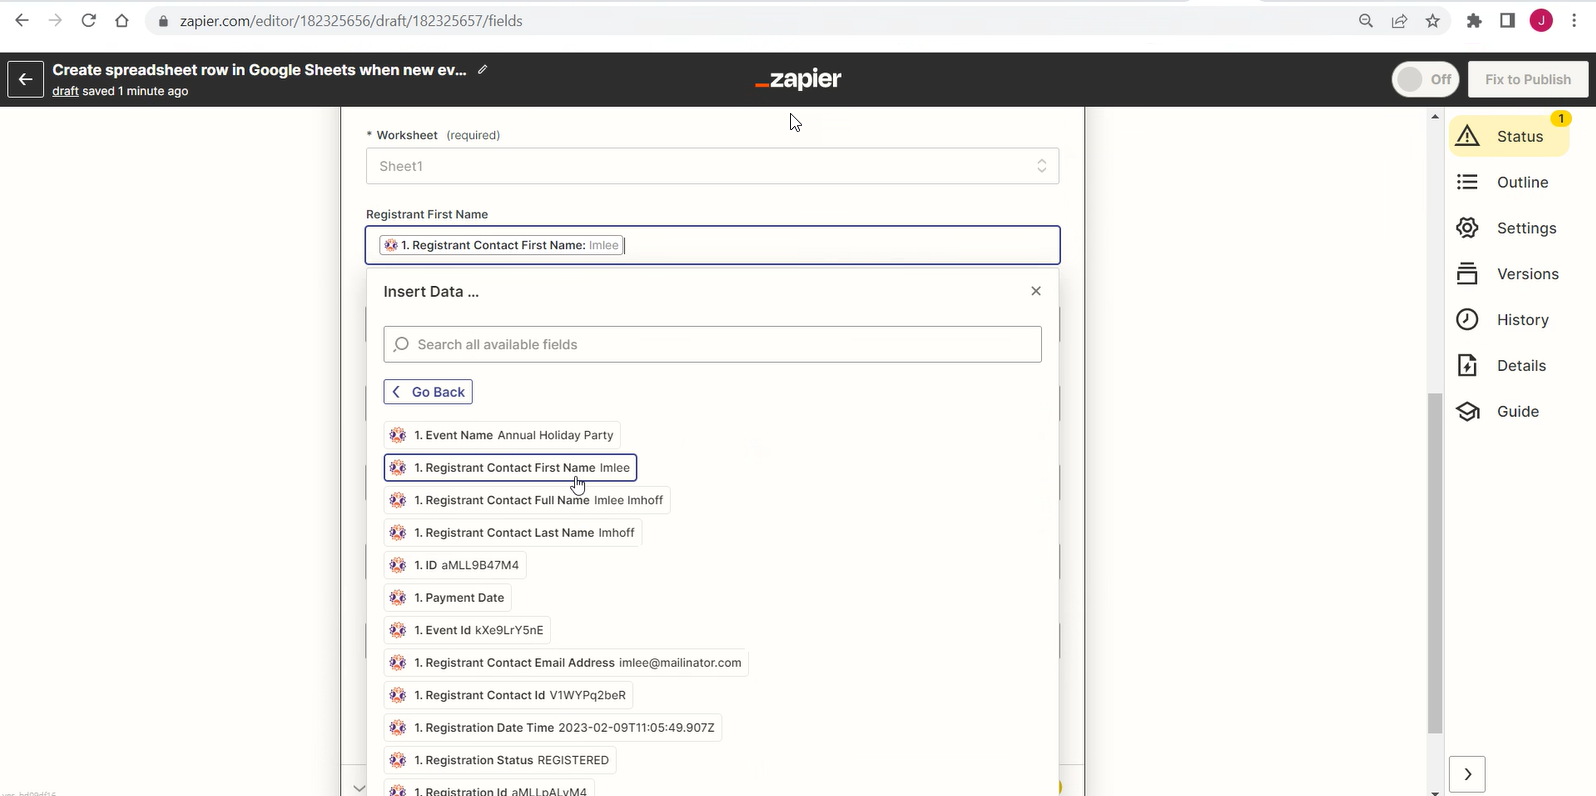Share this page via the share icon
This screenshot has width=1596, height=796.
click(x=1400, y=20)
